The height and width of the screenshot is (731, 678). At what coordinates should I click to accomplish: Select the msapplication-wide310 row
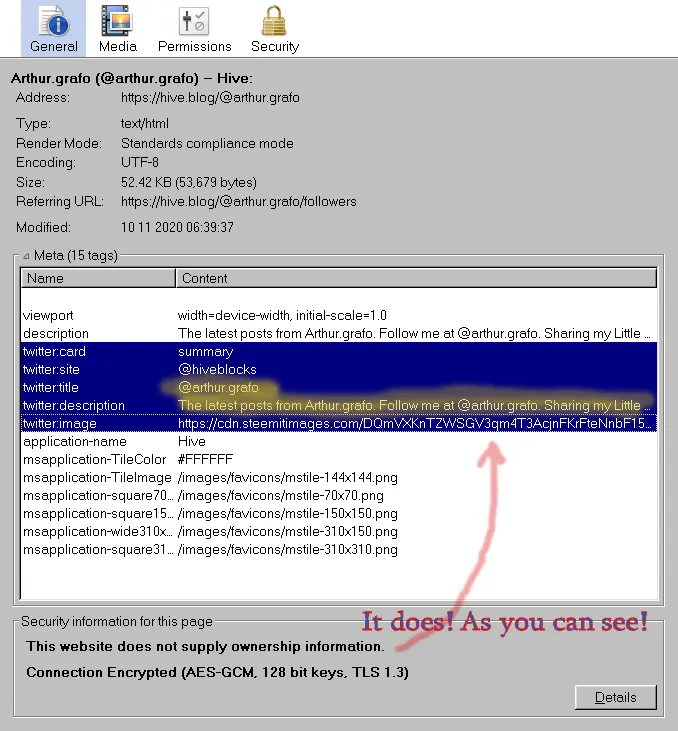[x=339, y=531]
